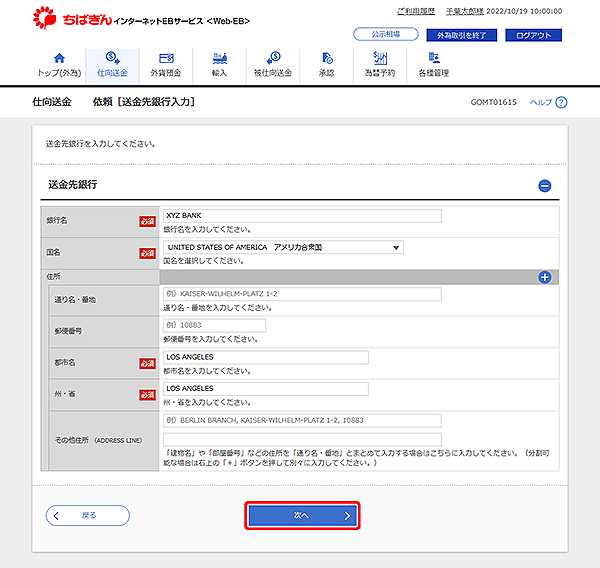Image resolution: width=600 pixels, height=568 pixels.
Task: Focus the 銀行名 field with XYZ BANK
Action: pos(302,216)
